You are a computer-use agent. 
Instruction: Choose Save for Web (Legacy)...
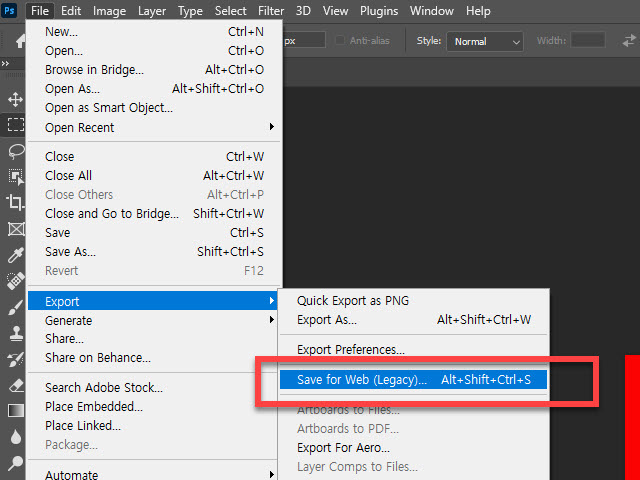[413, 380]
